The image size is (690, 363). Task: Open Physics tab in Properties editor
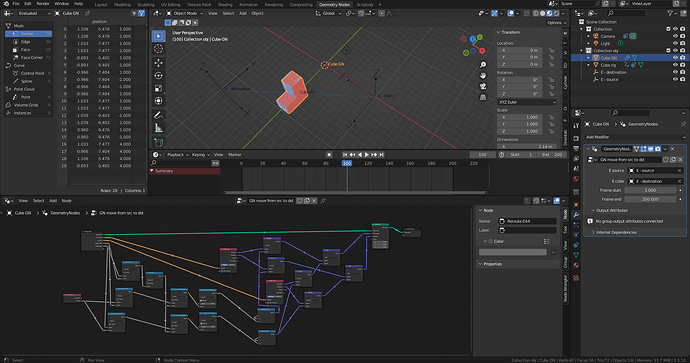576,235
